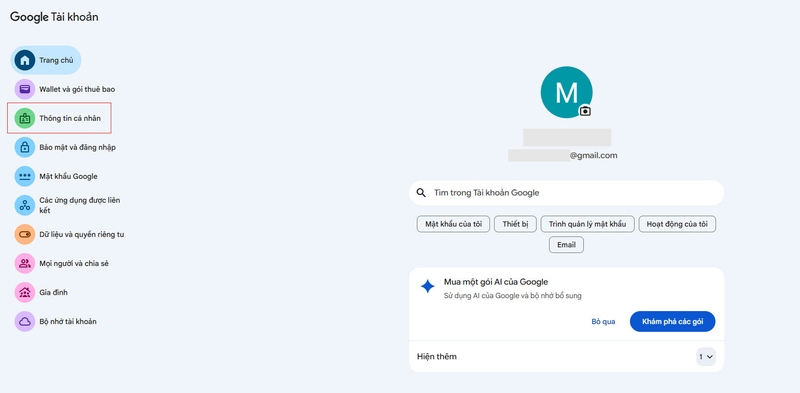Click the Hoạt động của tôi chip
This screenshot has height=393, width=800.
(x=677, y=224)
